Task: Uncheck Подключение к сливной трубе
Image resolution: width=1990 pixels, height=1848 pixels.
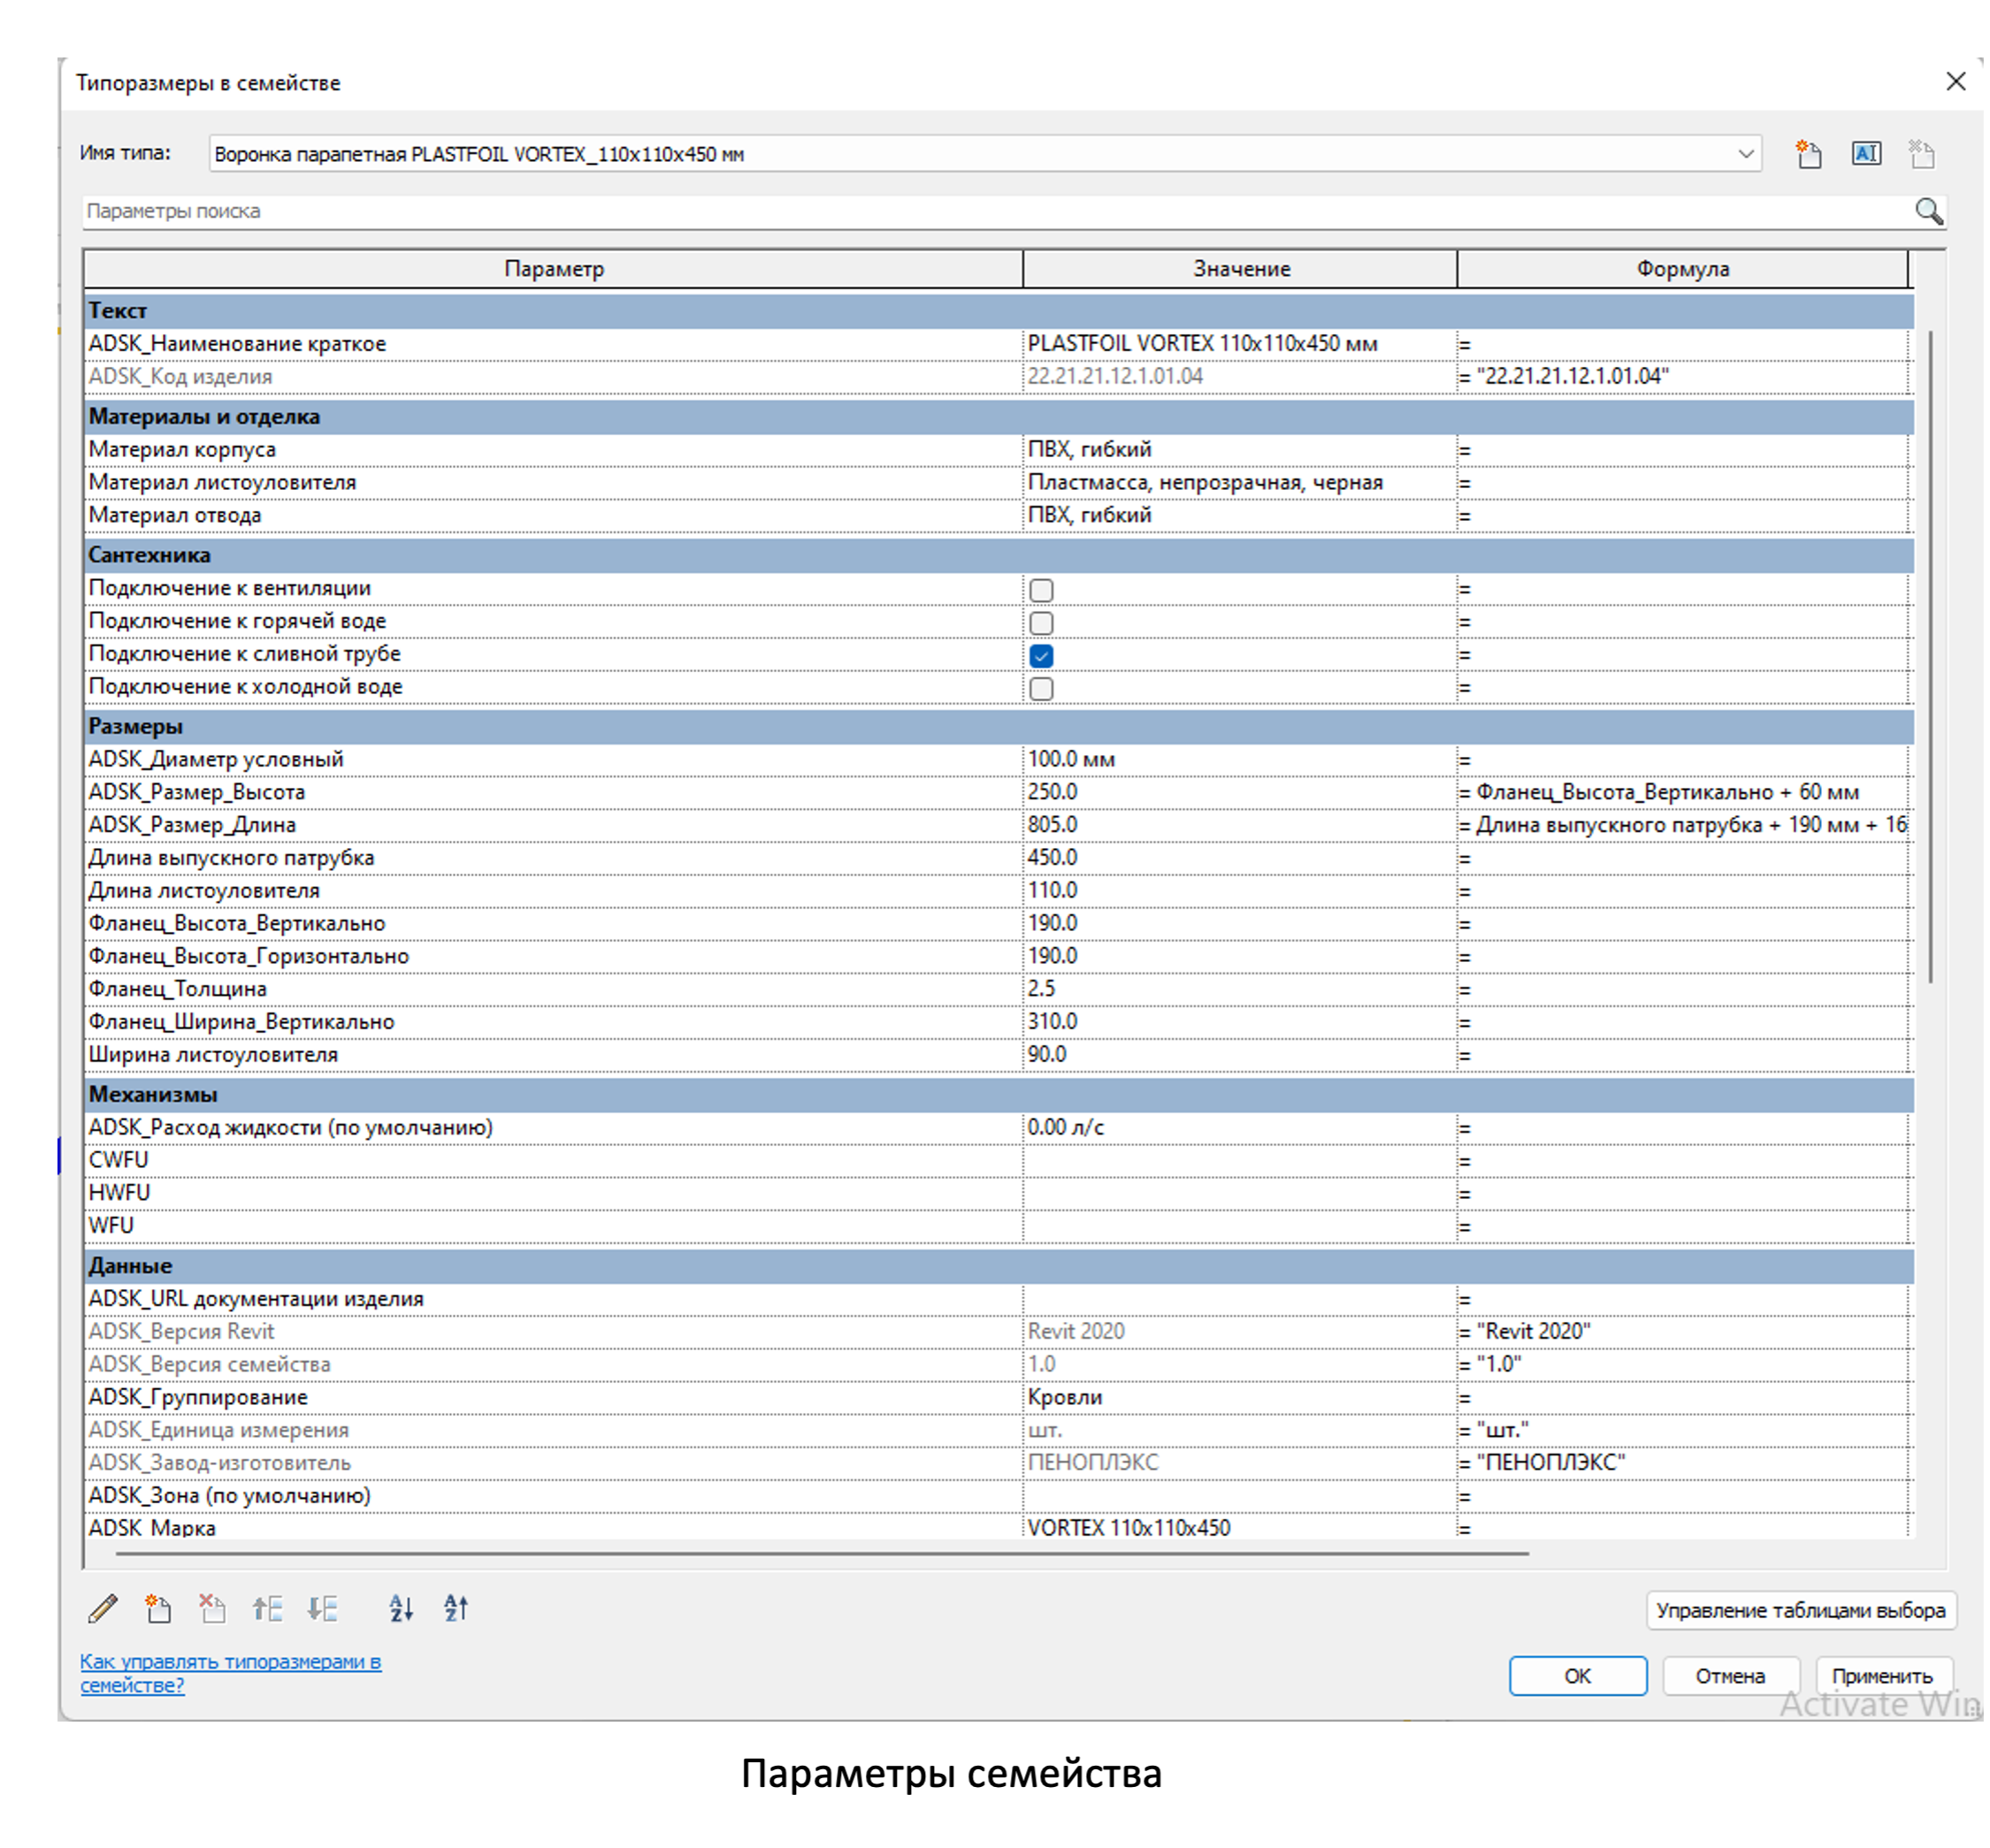Action: pyautogui.click(x=1041, y=656)
